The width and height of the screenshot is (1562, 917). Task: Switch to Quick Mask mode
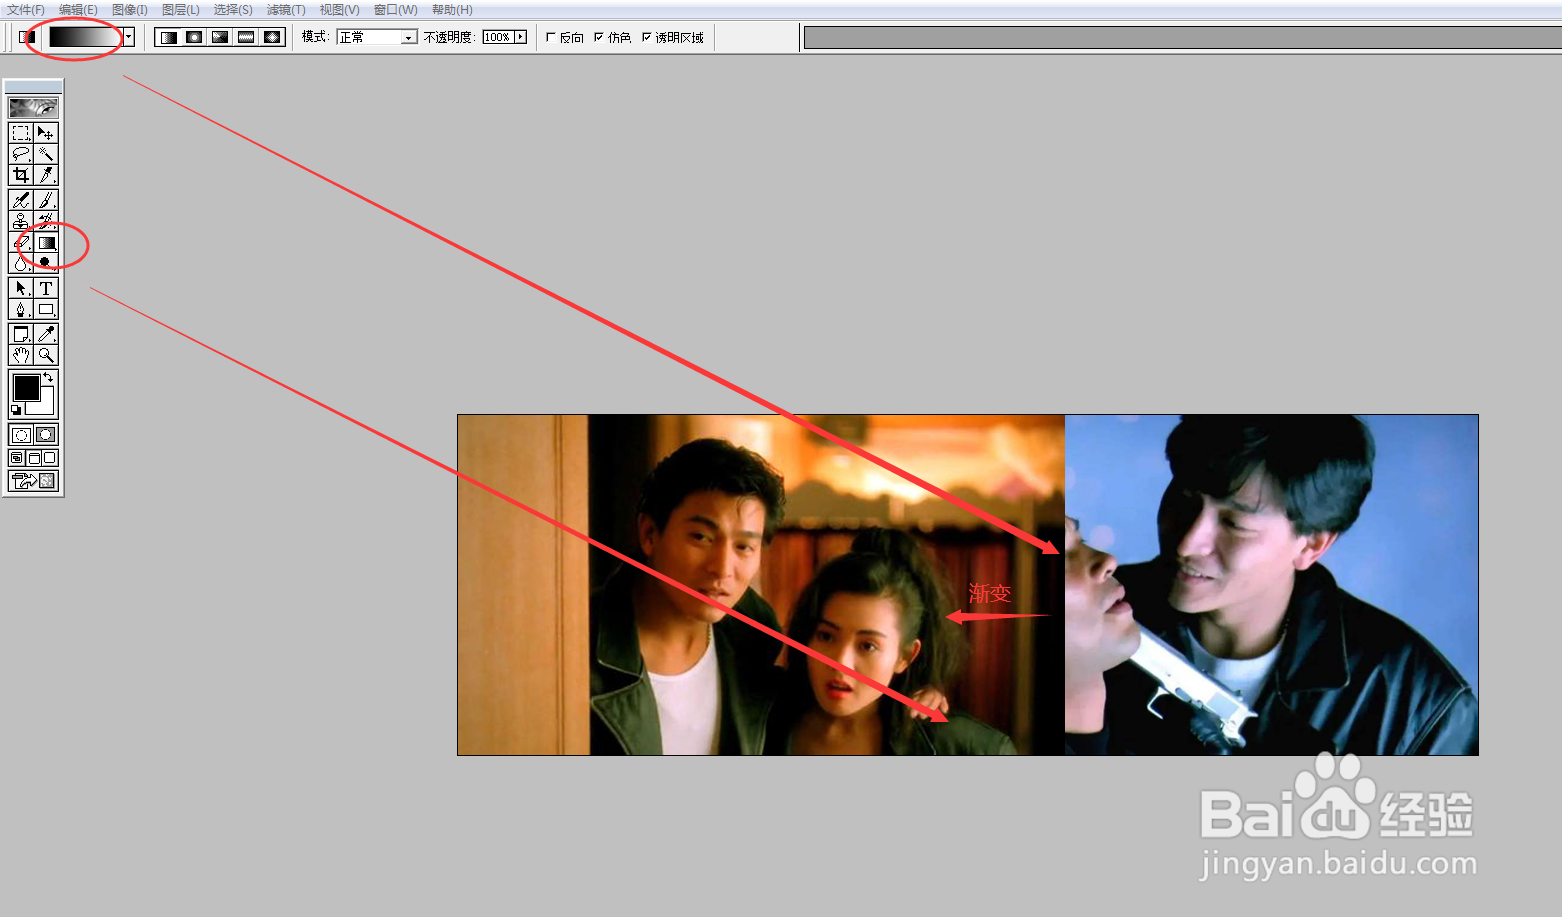[x=46, y=435]
